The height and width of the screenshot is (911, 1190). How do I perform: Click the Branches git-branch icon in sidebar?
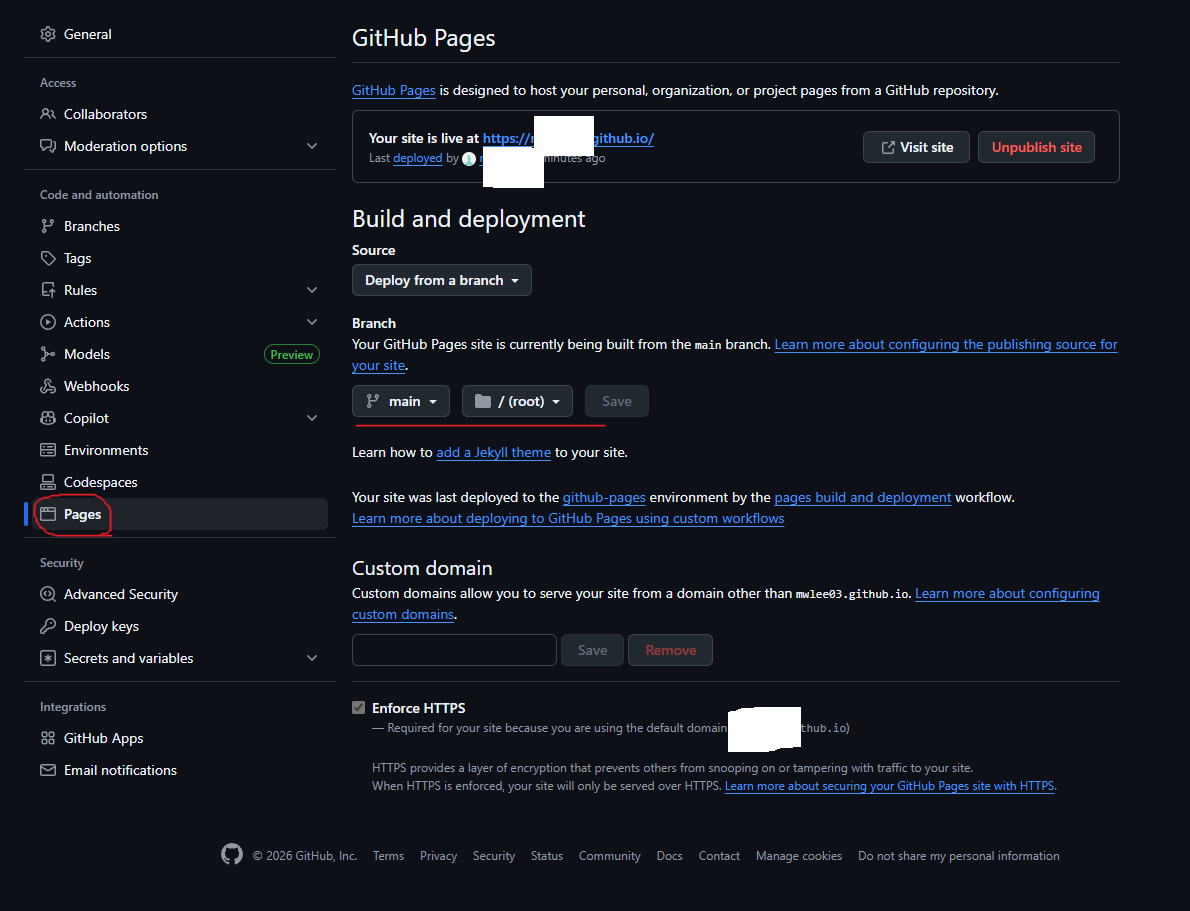(48, 226)
